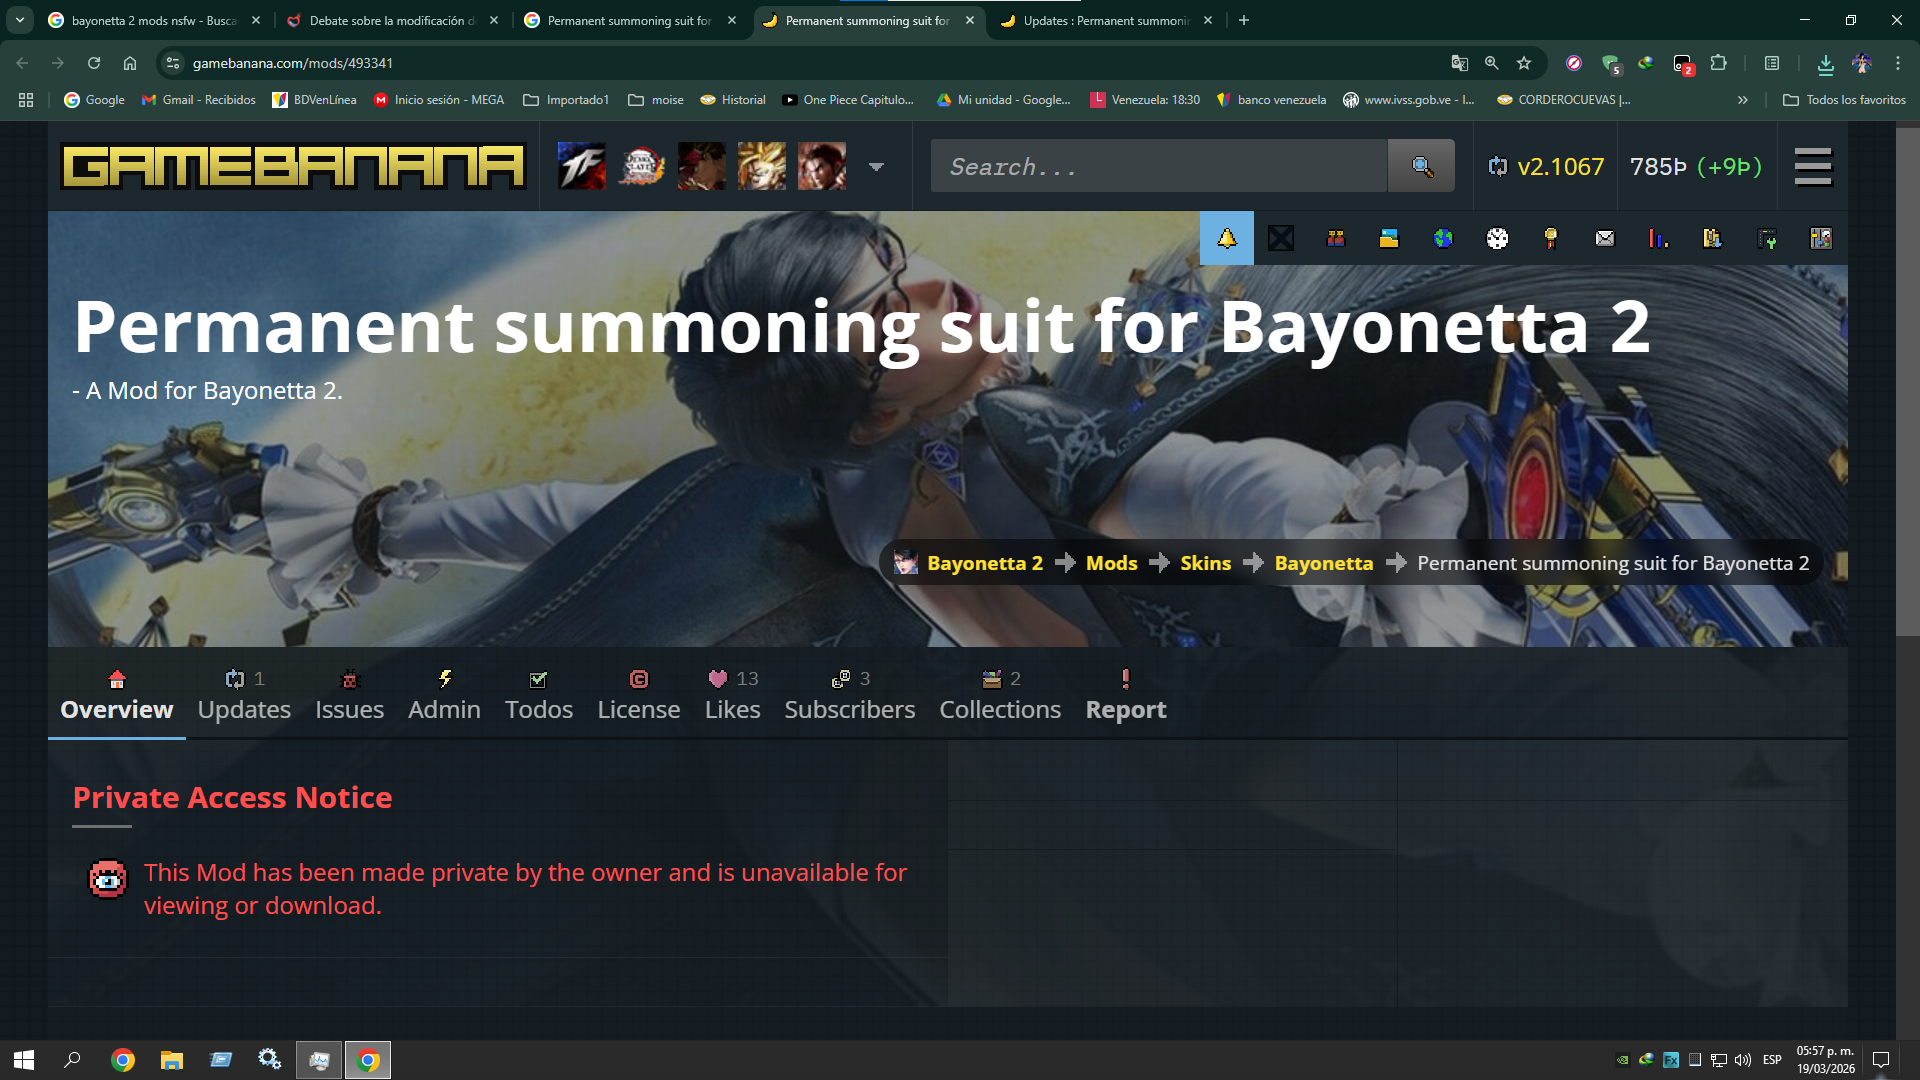Image resolution: width=1920 pixels, height=1080 pixels.
Task: Open the envelope messages icon
Action: click(1605, 238)
